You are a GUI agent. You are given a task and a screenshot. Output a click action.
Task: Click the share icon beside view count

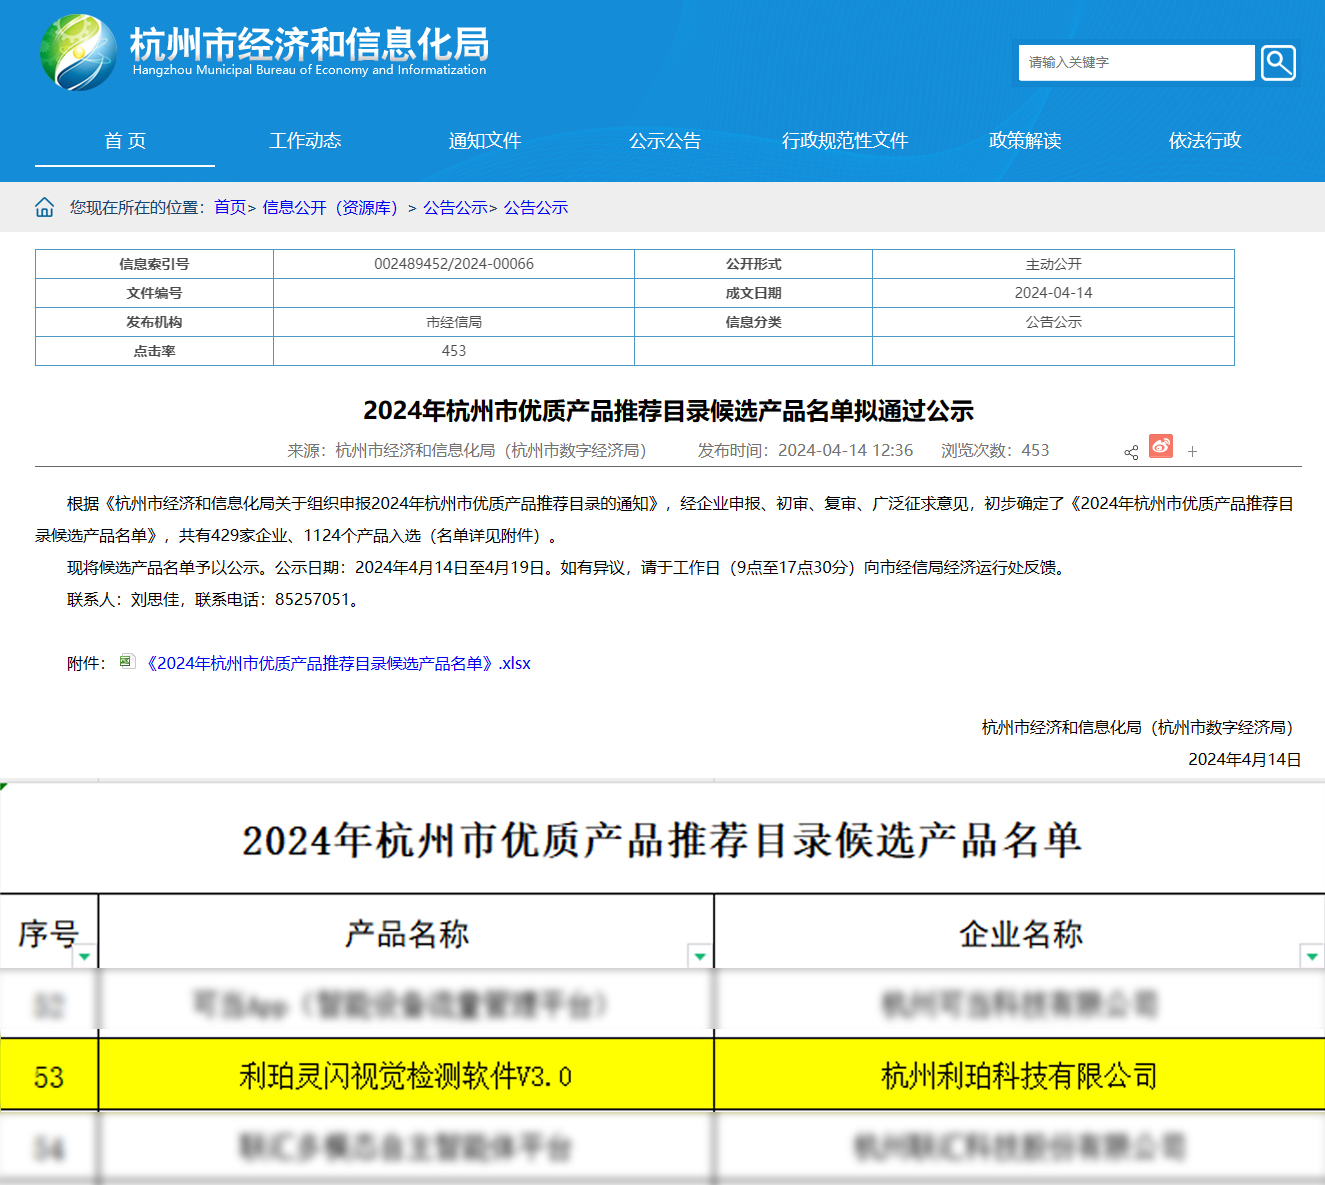[1131, 452]
